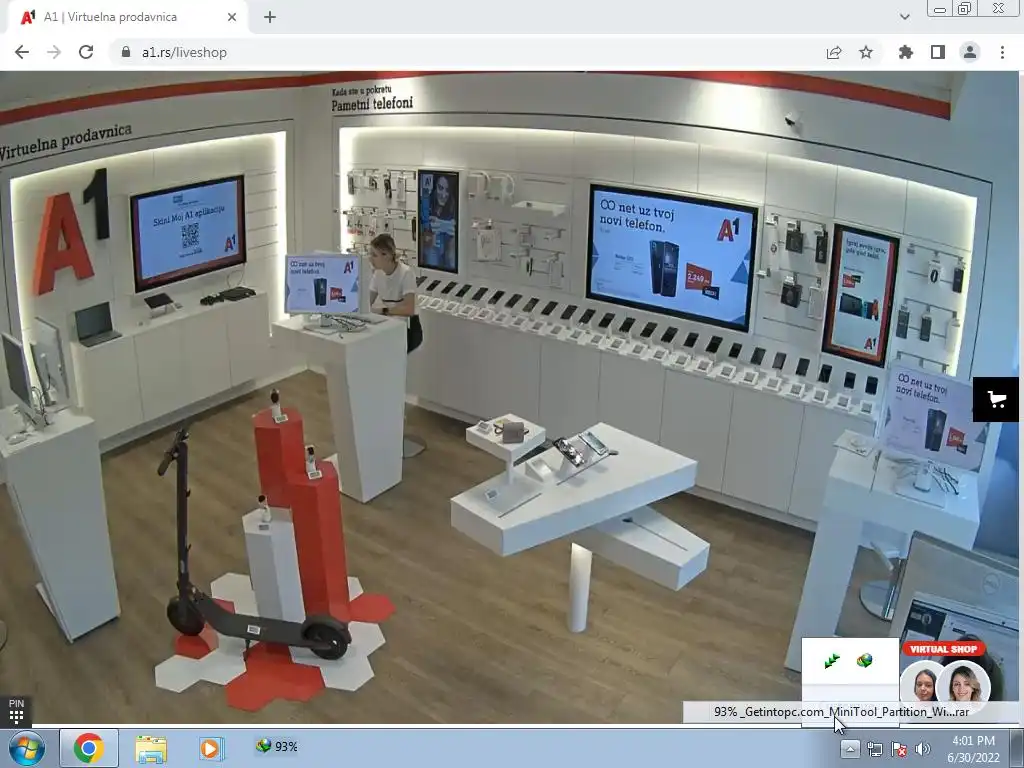This screenshot has height=768, width=1024.
Task: Open the Chrome extensions puzzle icon
Action: point(905,52)
